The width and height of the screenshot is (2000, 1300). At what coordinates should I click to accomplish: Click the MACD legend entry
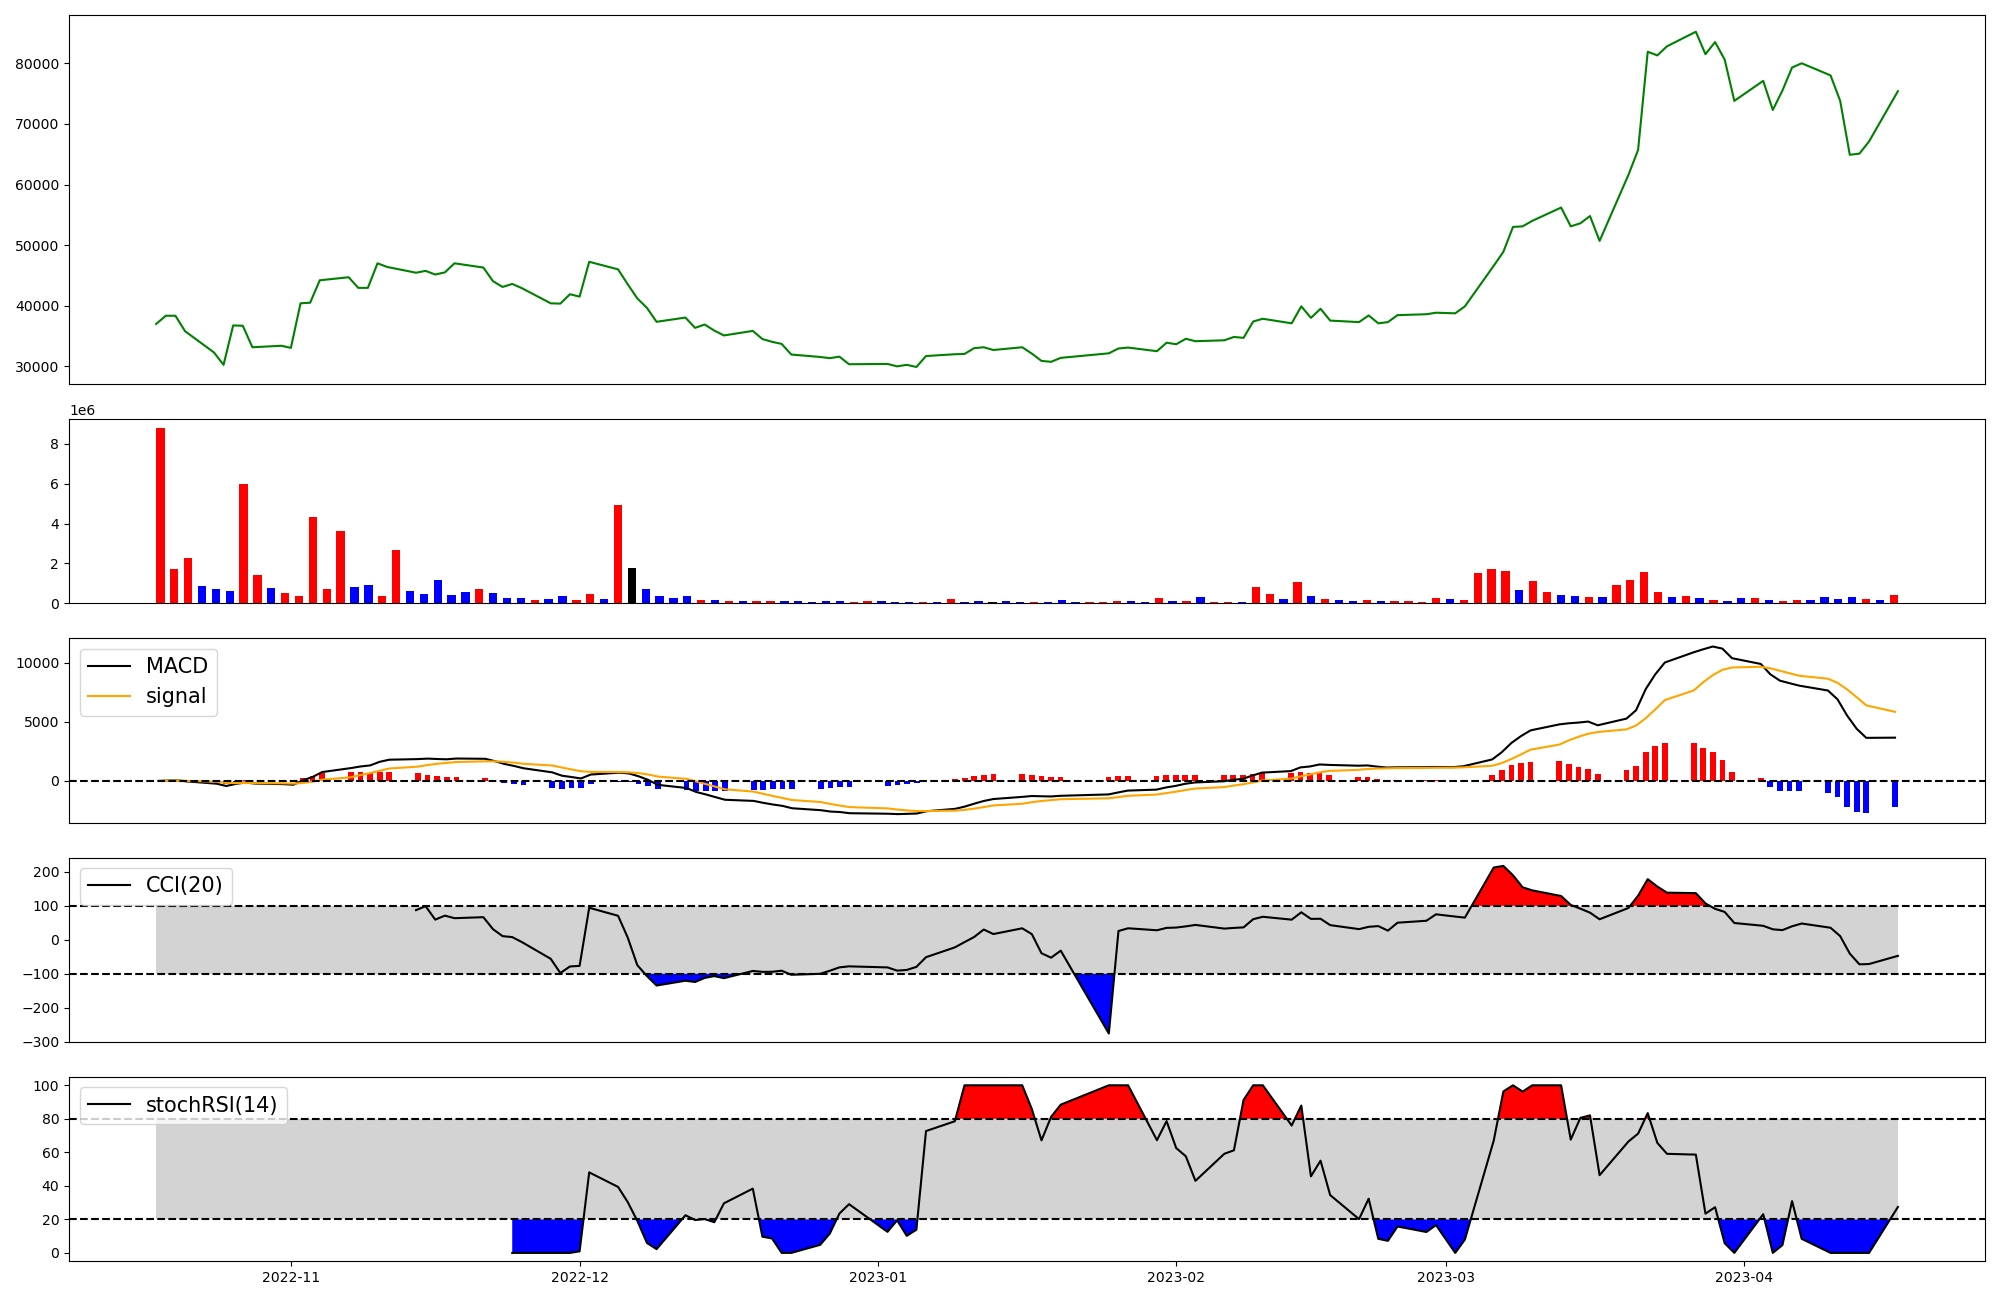[176, 666]
